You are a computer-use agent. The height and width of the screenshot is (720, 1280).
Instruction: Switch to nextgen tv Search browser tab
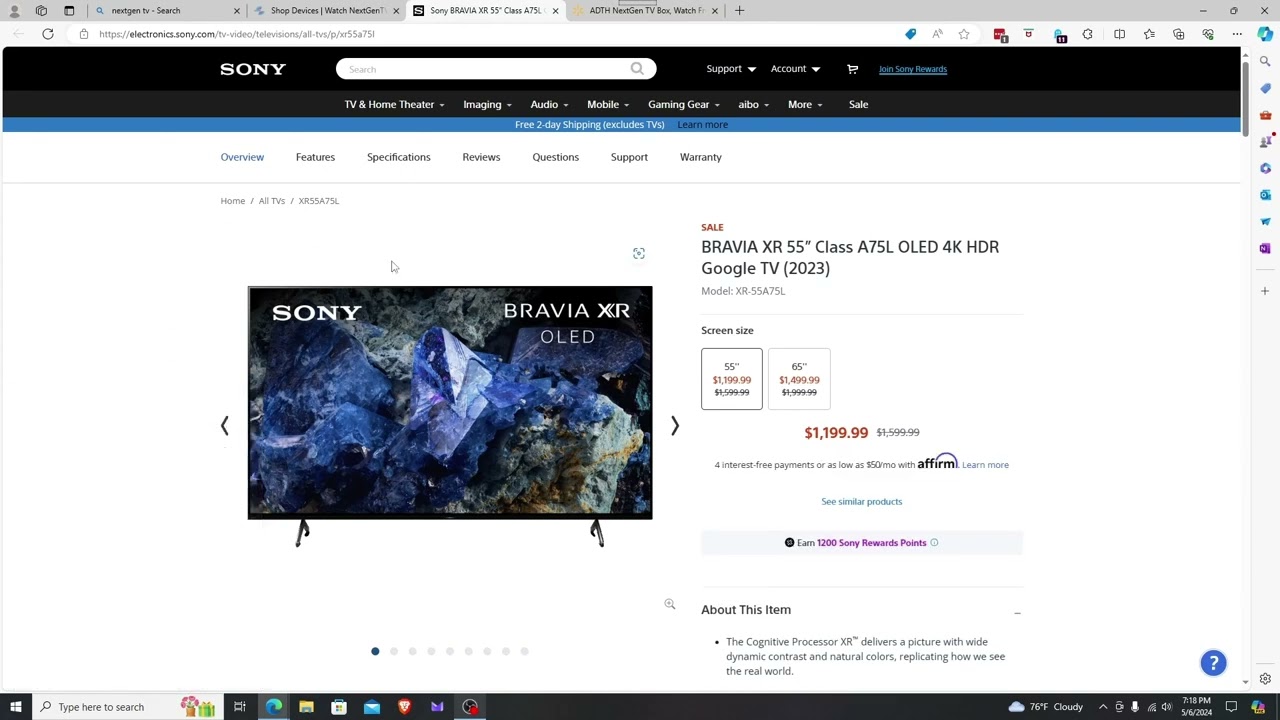click(x=165, y=11)
